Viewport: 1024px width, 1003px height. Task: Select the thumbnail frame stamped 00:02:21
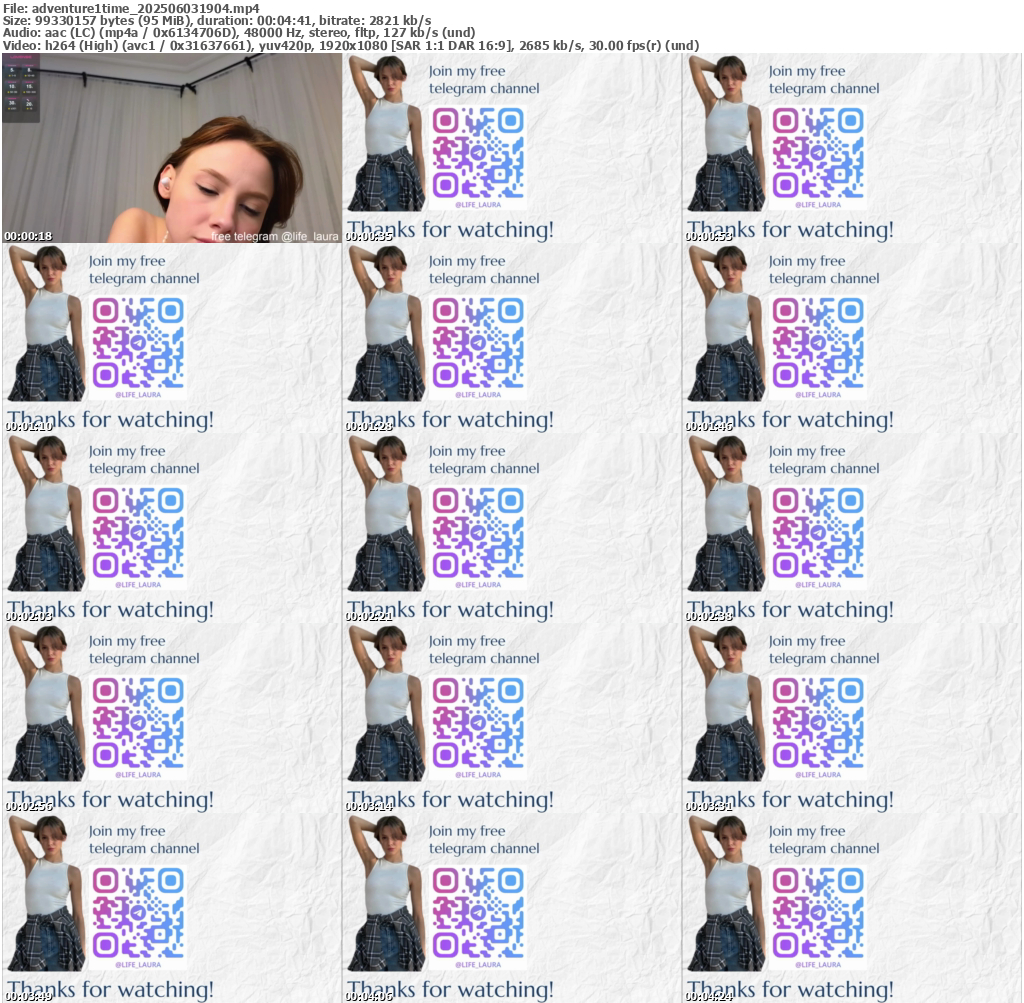point(512,528)
